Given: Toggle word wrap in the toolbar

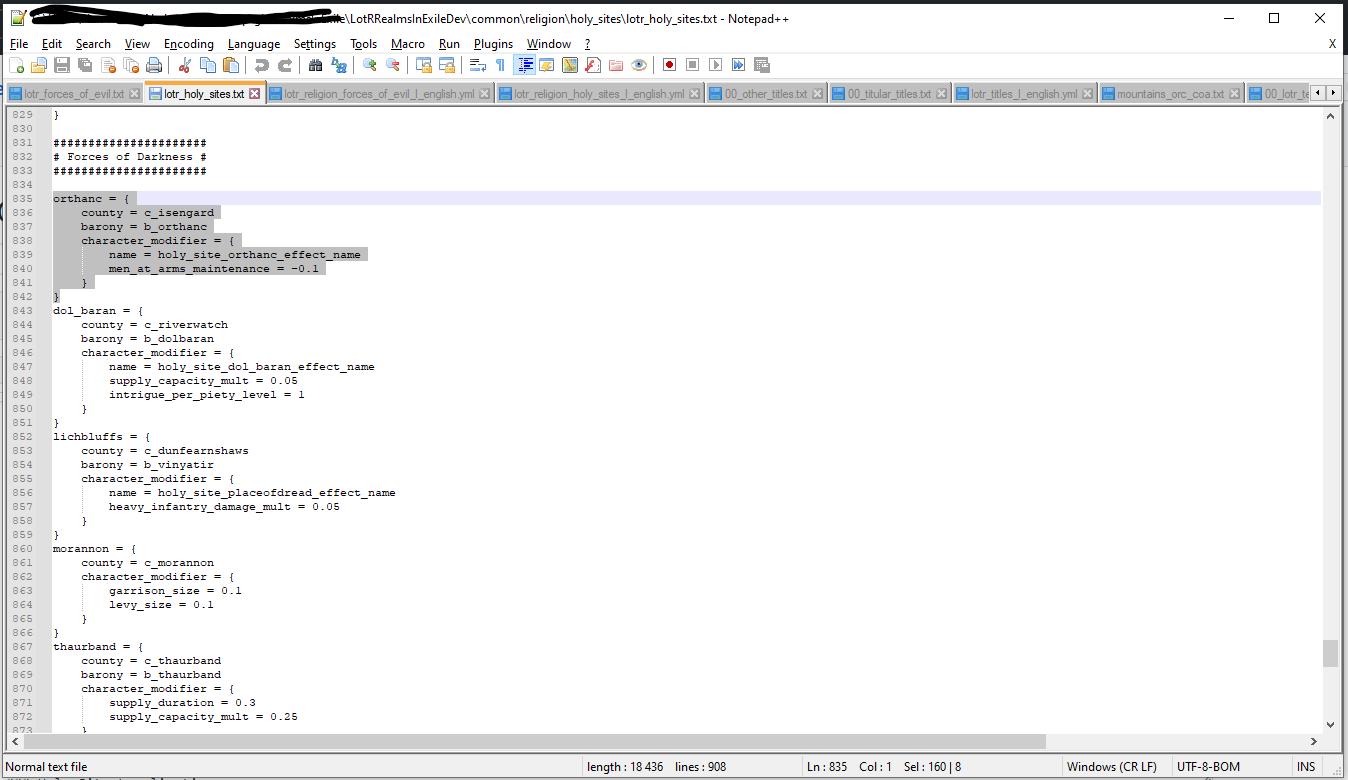Looking at the screenshot, I should pos(478,65).
